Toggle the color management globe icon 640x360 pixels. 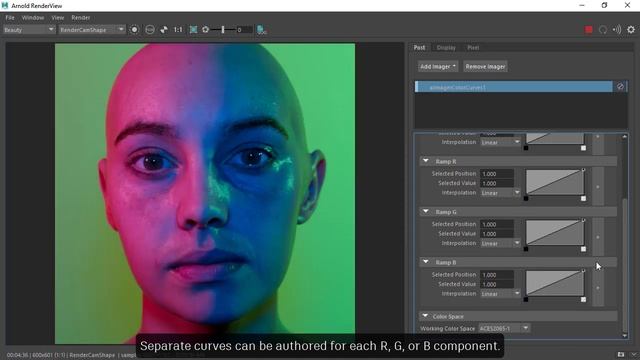150,30
